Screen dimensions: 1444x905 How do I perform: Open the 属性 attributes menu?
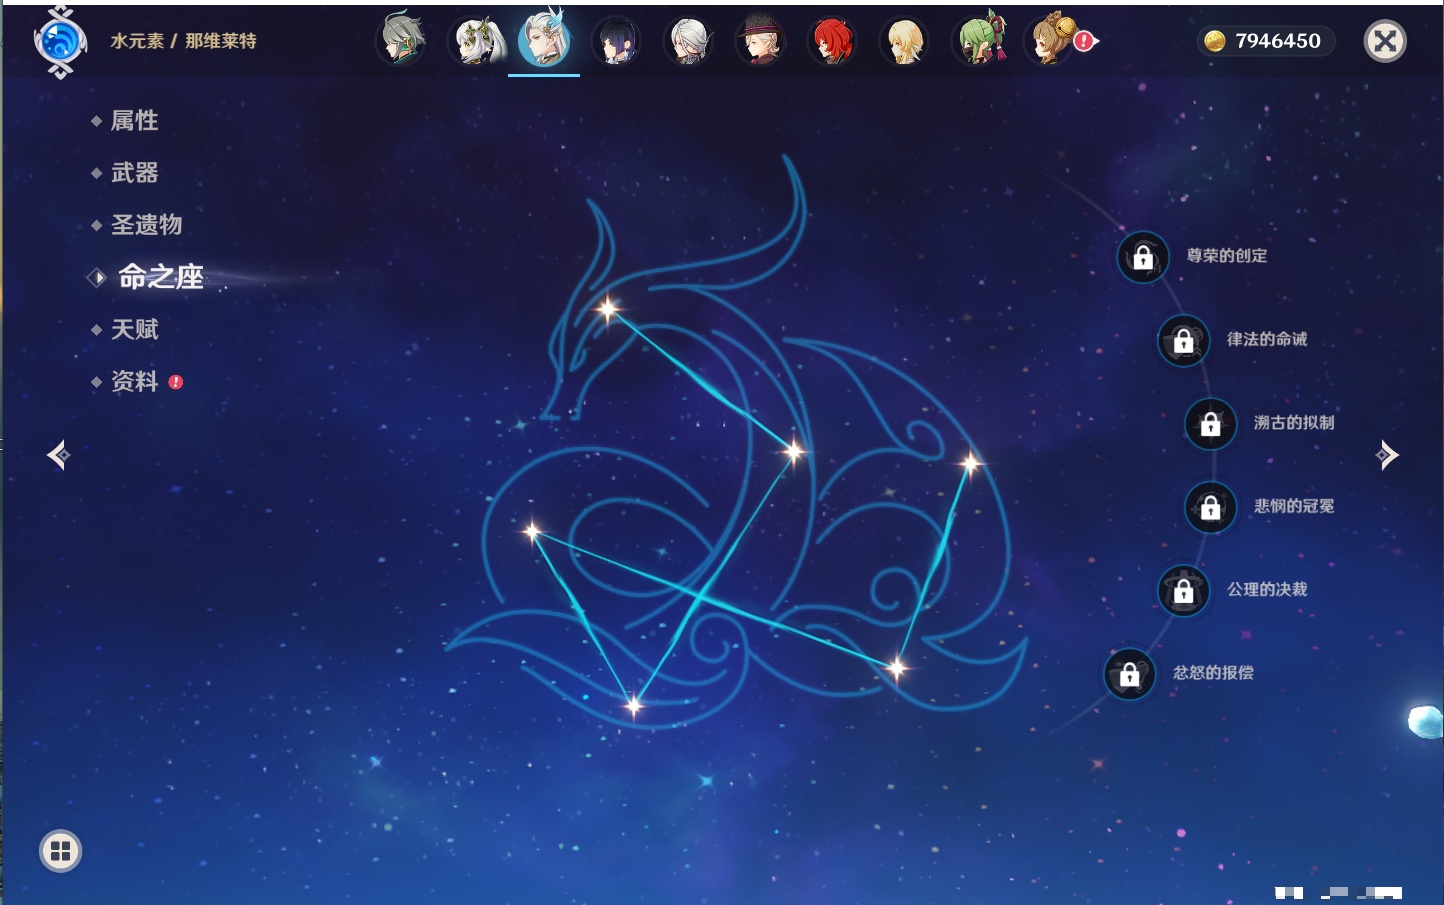(134, 121)
